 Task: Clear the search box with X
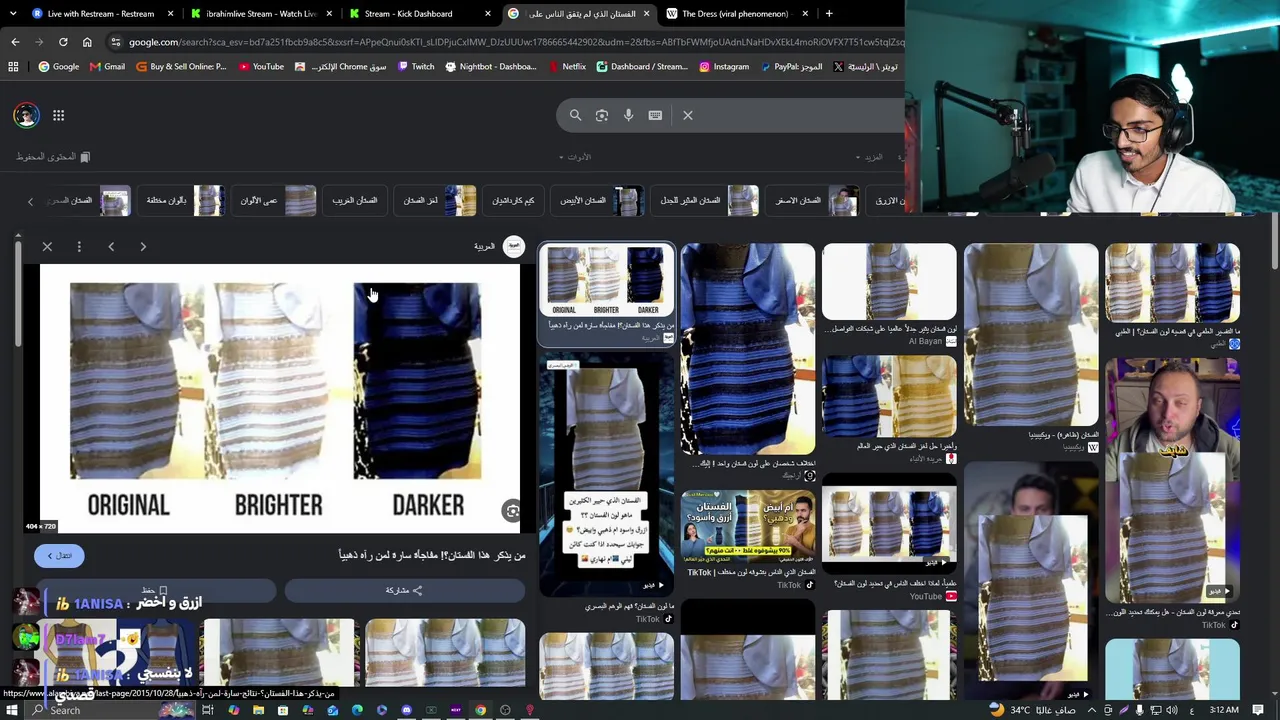(x=688, y=115)
